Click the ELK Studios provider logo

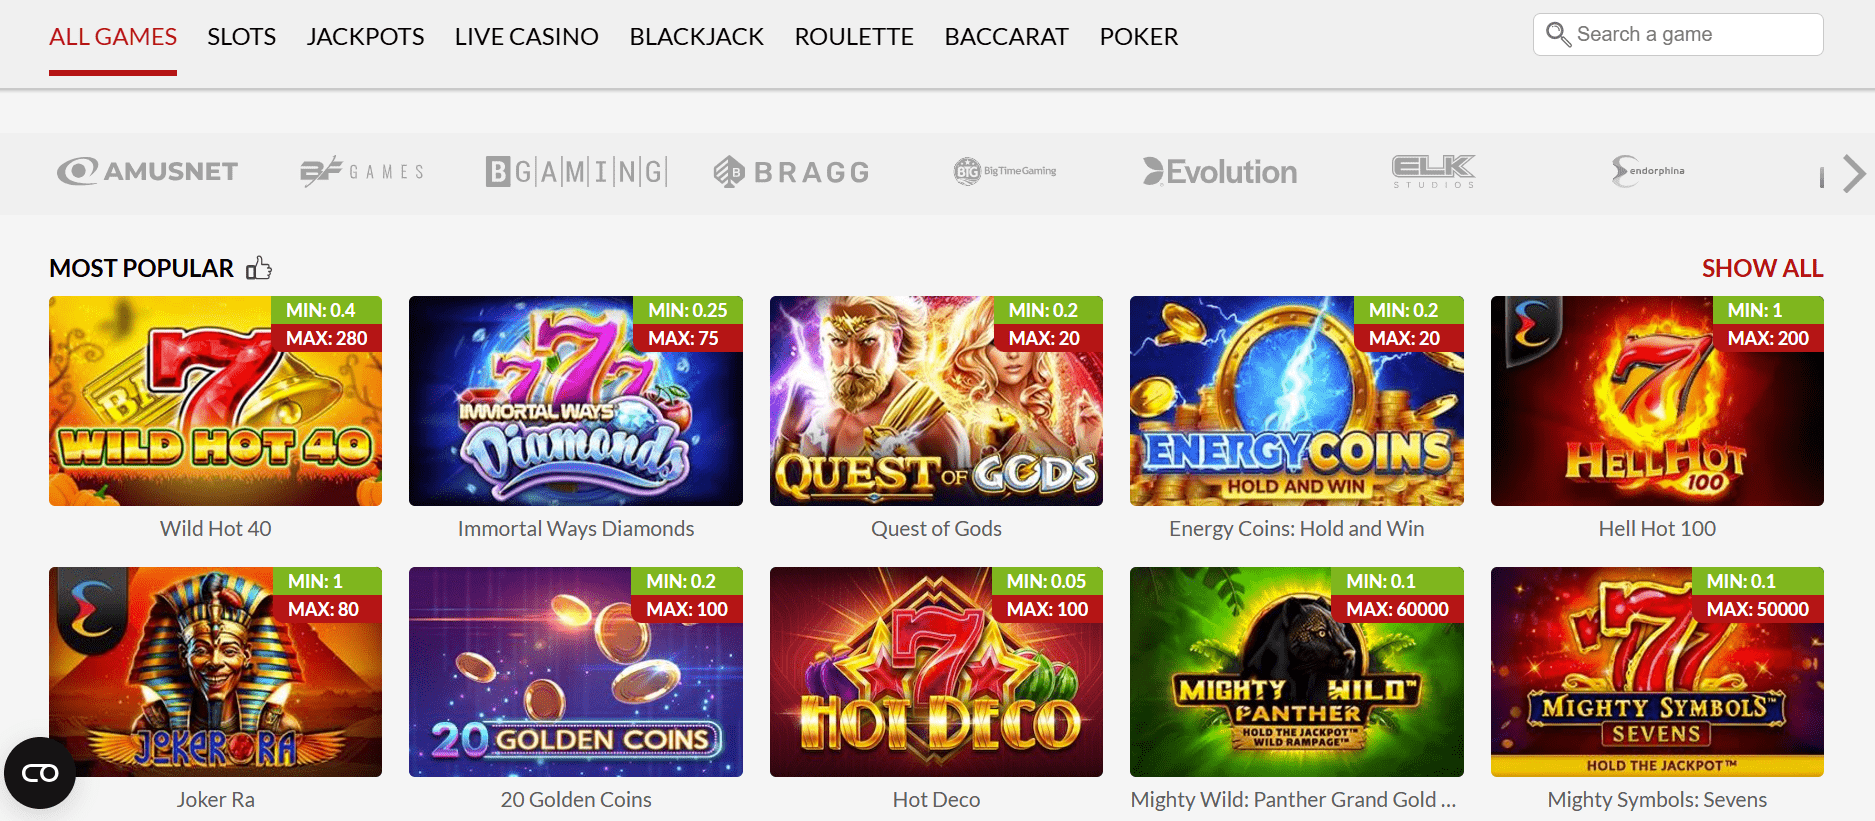click(x=1434, y=171)
